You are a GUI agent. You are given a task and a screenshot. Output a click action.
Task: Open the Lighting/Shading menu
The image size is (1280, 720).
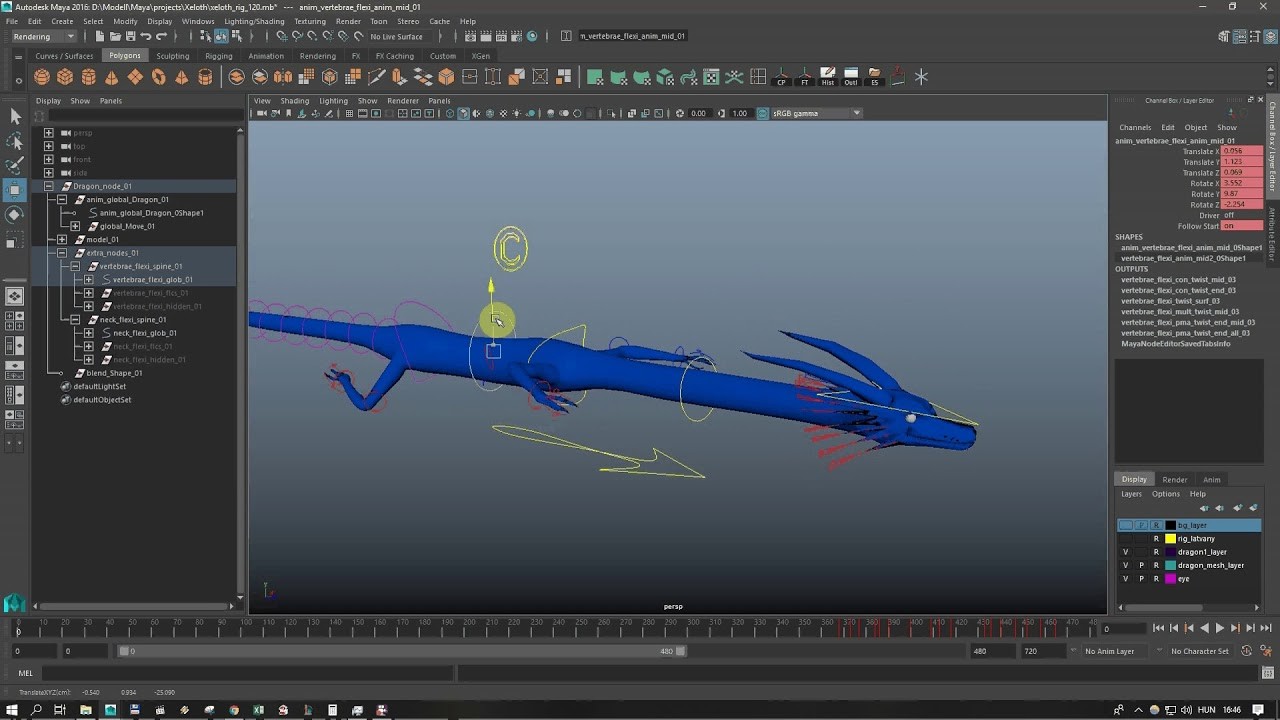point(254,21)
